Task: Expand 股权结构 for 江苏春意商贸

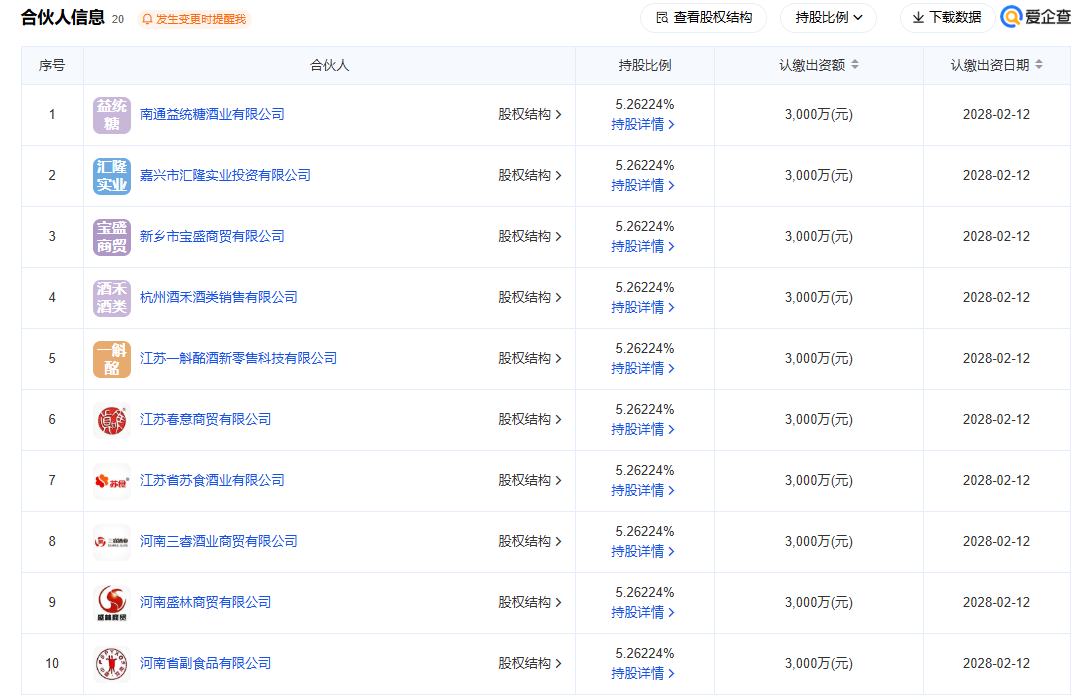Action: point(530,419)
